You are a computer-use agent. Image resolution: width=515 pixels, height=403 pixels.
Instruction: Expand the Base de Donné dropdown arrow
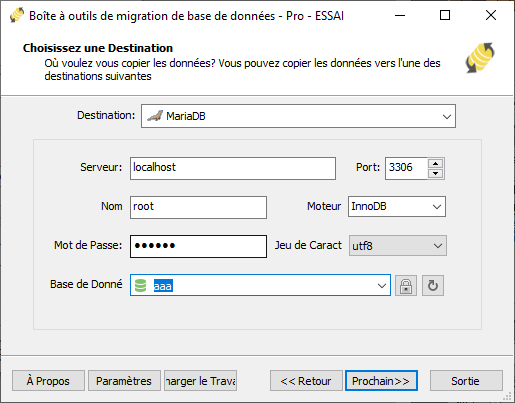[382, 286]
